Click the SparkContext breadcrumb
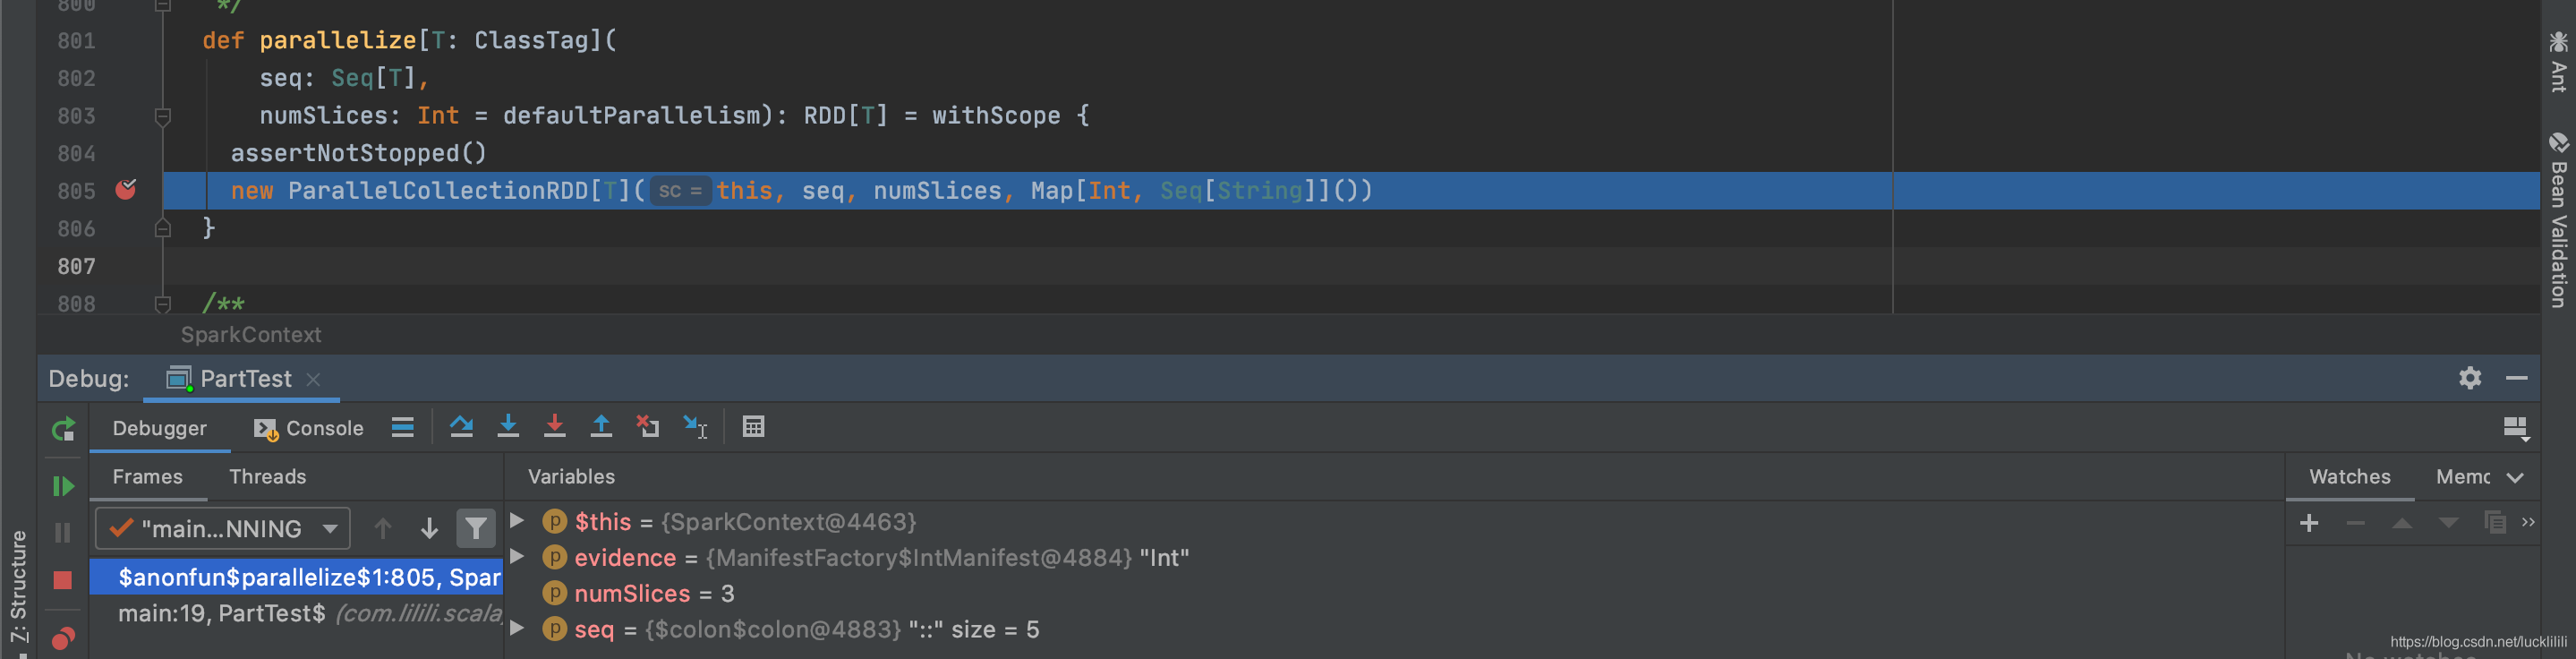The image size is (2576, 659). 251,335
